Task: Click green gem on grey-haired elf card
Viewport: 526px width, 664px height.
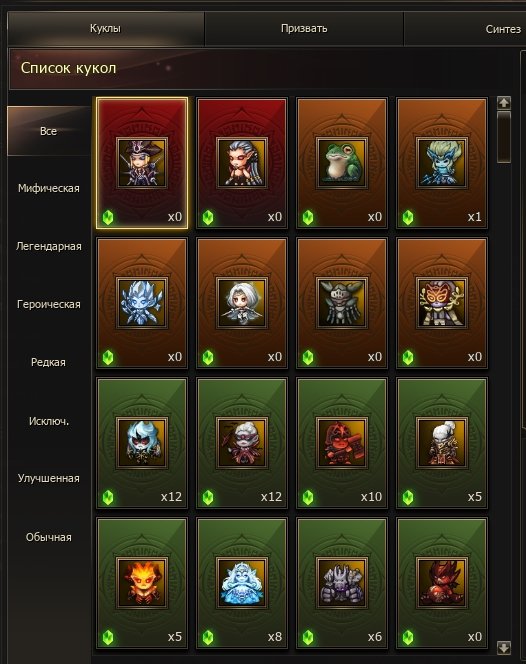Action: pyautogui.click(x=208, y=218)
